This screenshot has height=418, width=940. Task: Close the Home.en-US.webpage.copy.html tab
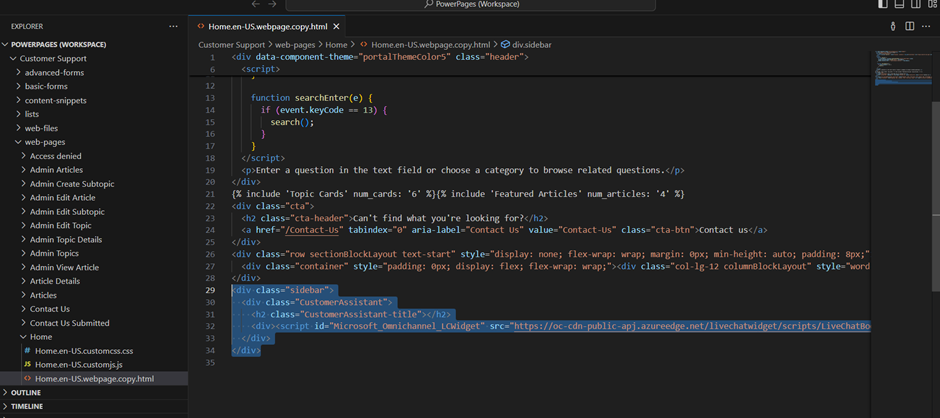click(x=336, y=26)
